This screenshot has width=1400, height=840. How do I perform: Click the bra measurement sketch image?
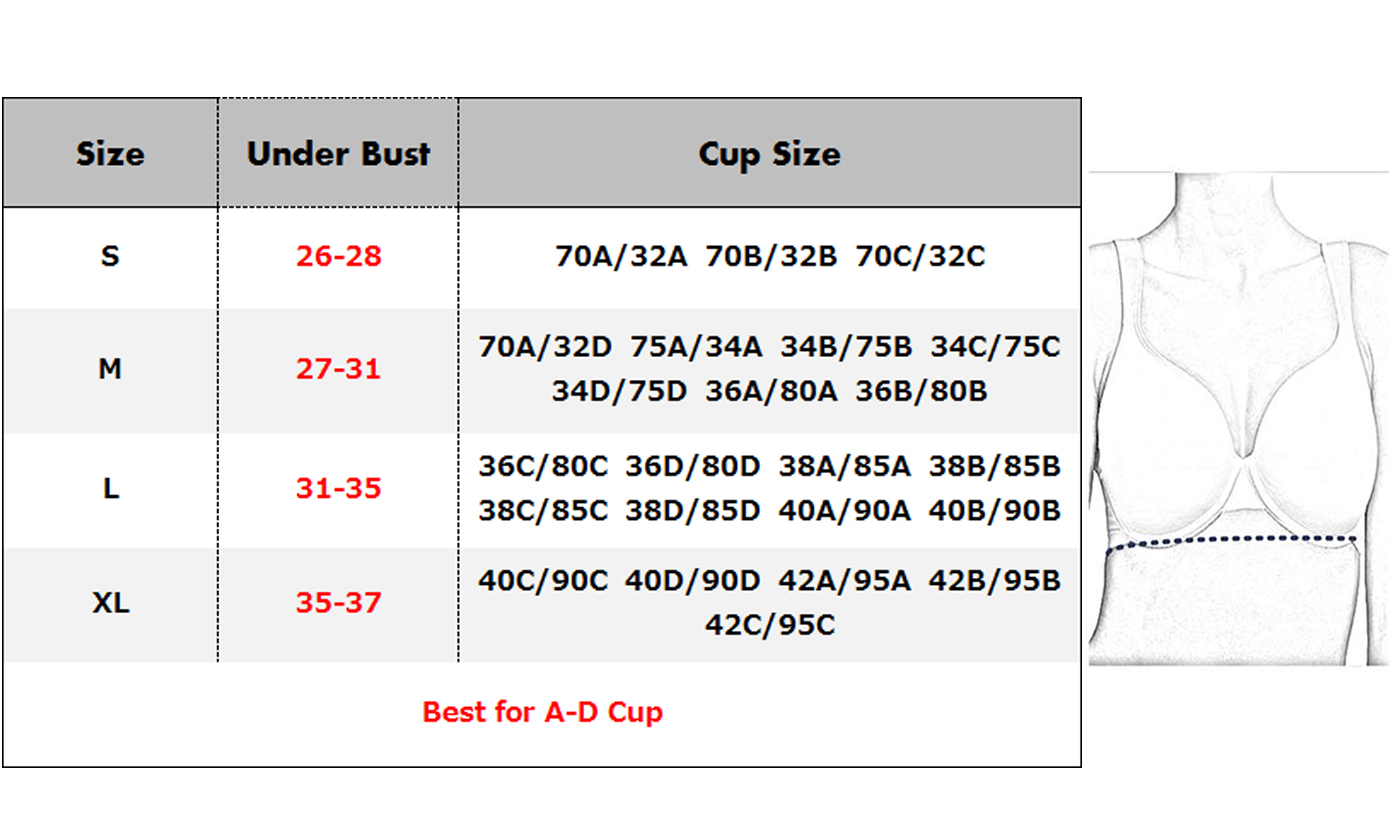tap(1238, 420)
